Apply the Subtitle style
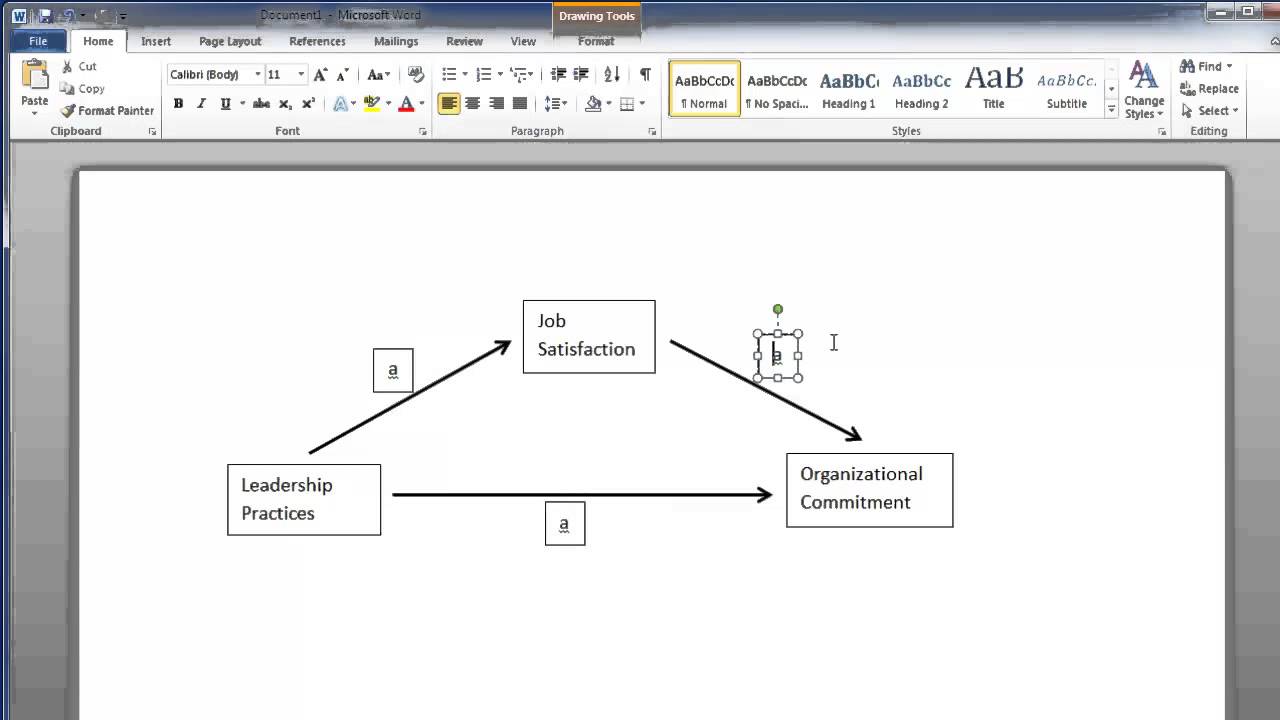The image size is (1280, 720). click(1067, 89)
